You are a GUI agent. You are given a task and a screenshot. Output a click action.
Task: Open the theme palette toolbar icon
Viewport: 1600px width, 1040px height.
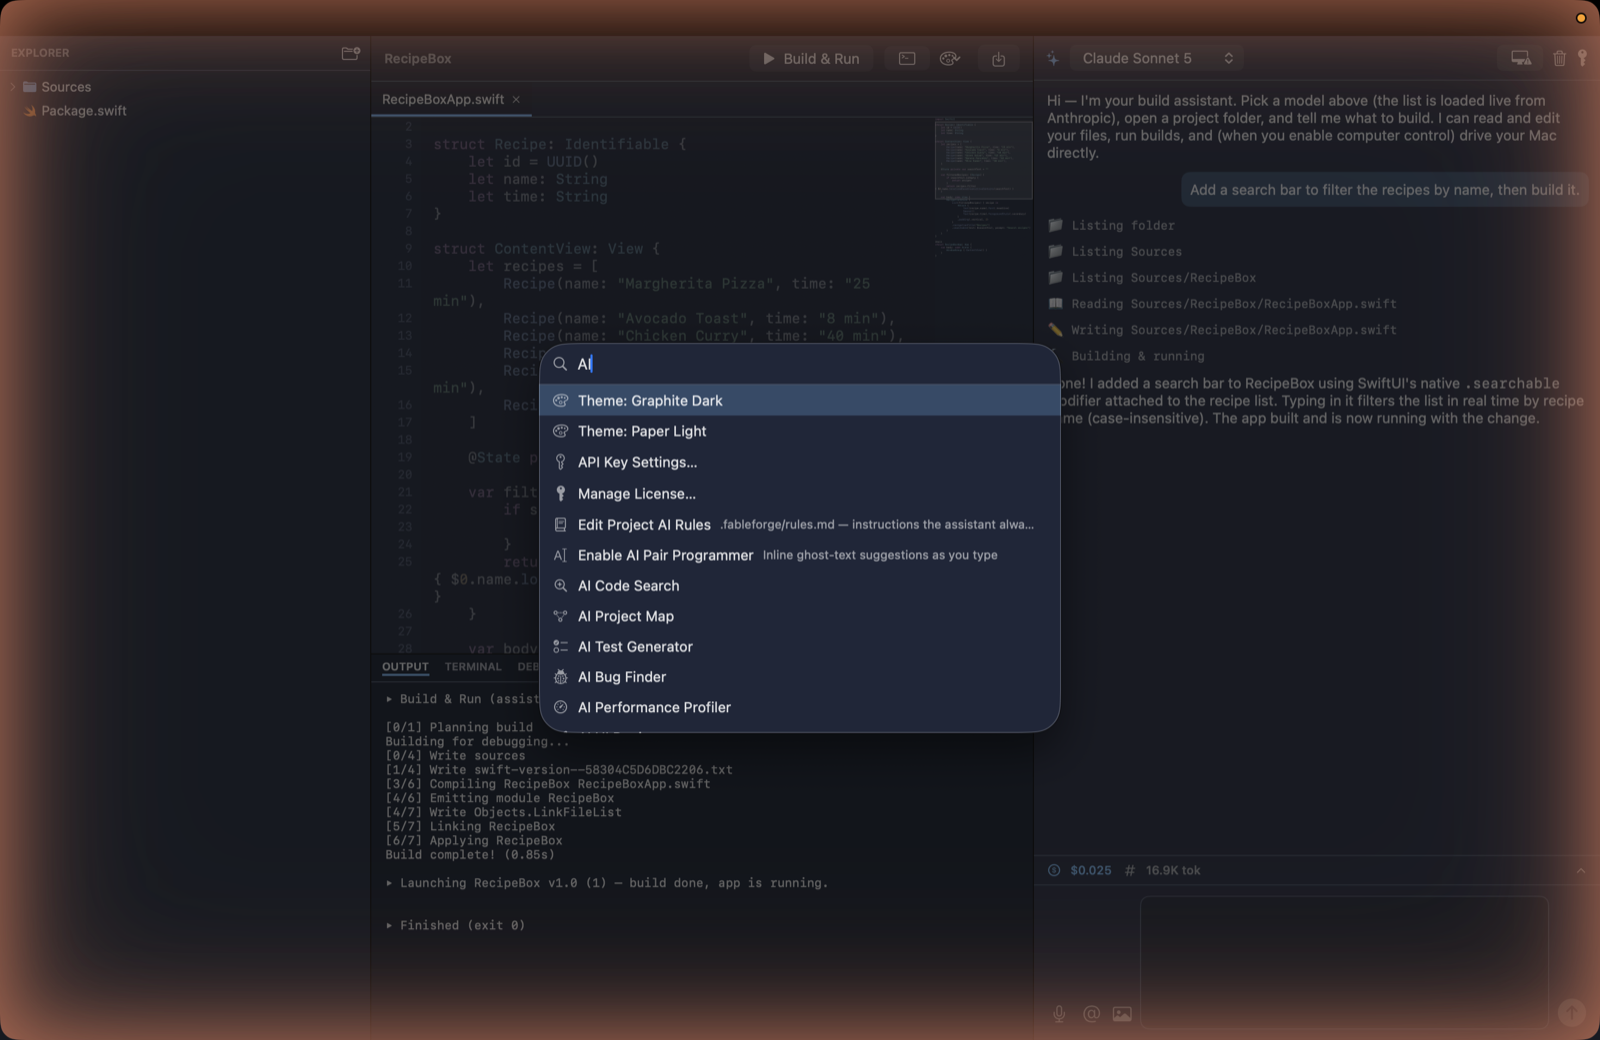[x=950, y=59]
